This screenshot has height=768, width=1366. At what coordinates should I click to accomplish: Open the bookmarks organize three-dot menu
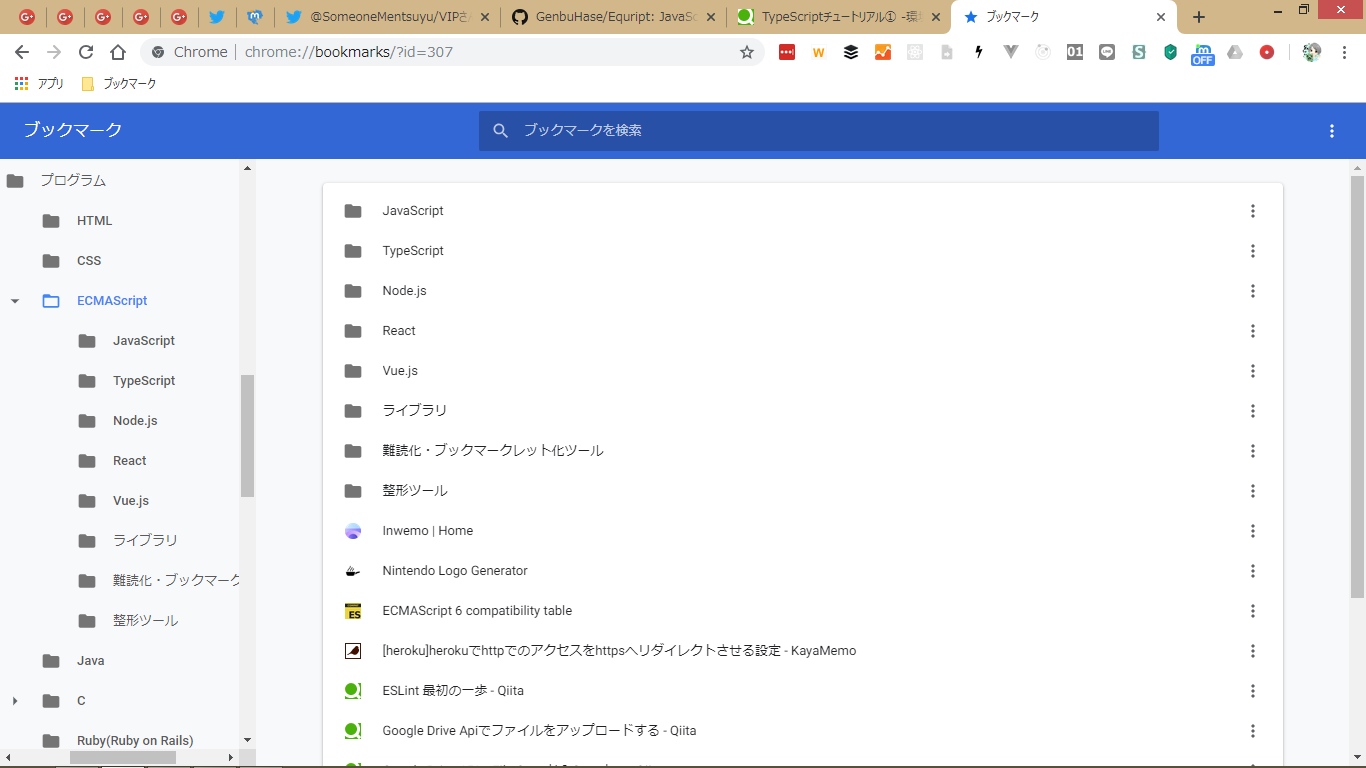tap(1331, 131)
